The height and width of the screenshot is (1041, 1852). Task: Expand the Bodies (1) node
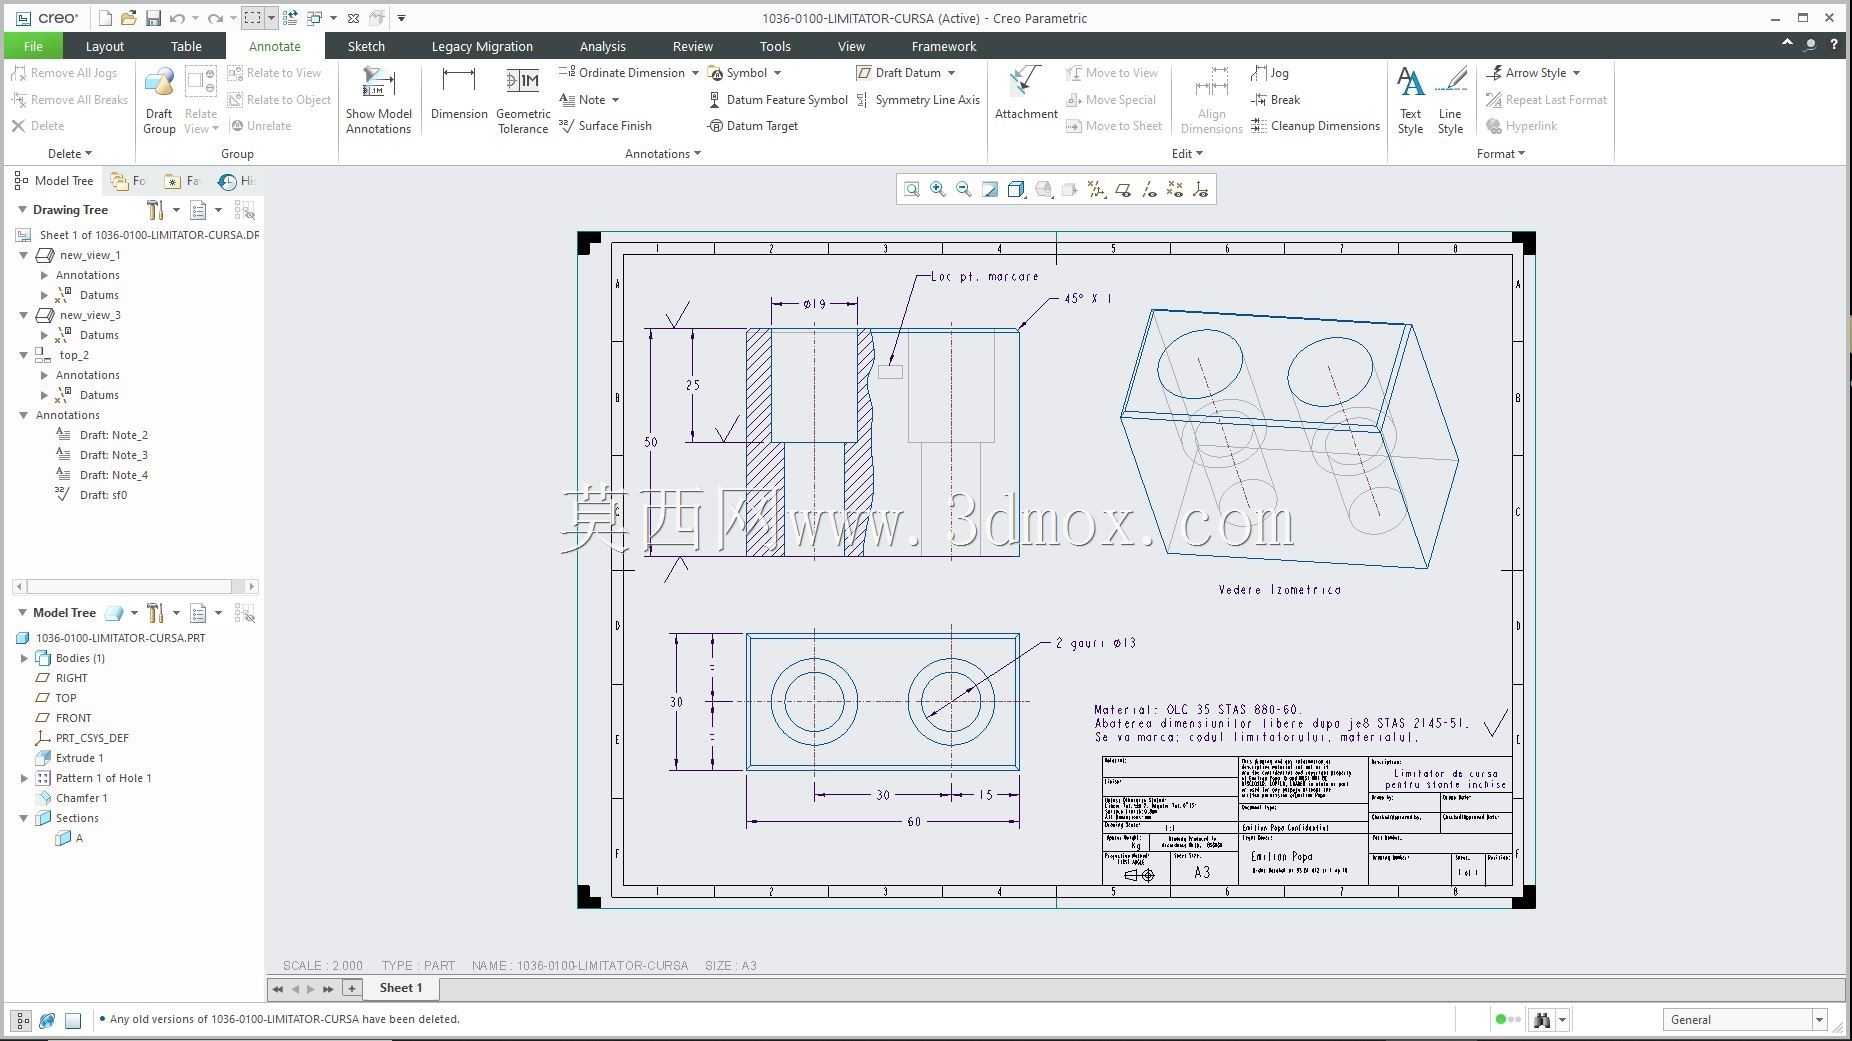click(24, 658)
